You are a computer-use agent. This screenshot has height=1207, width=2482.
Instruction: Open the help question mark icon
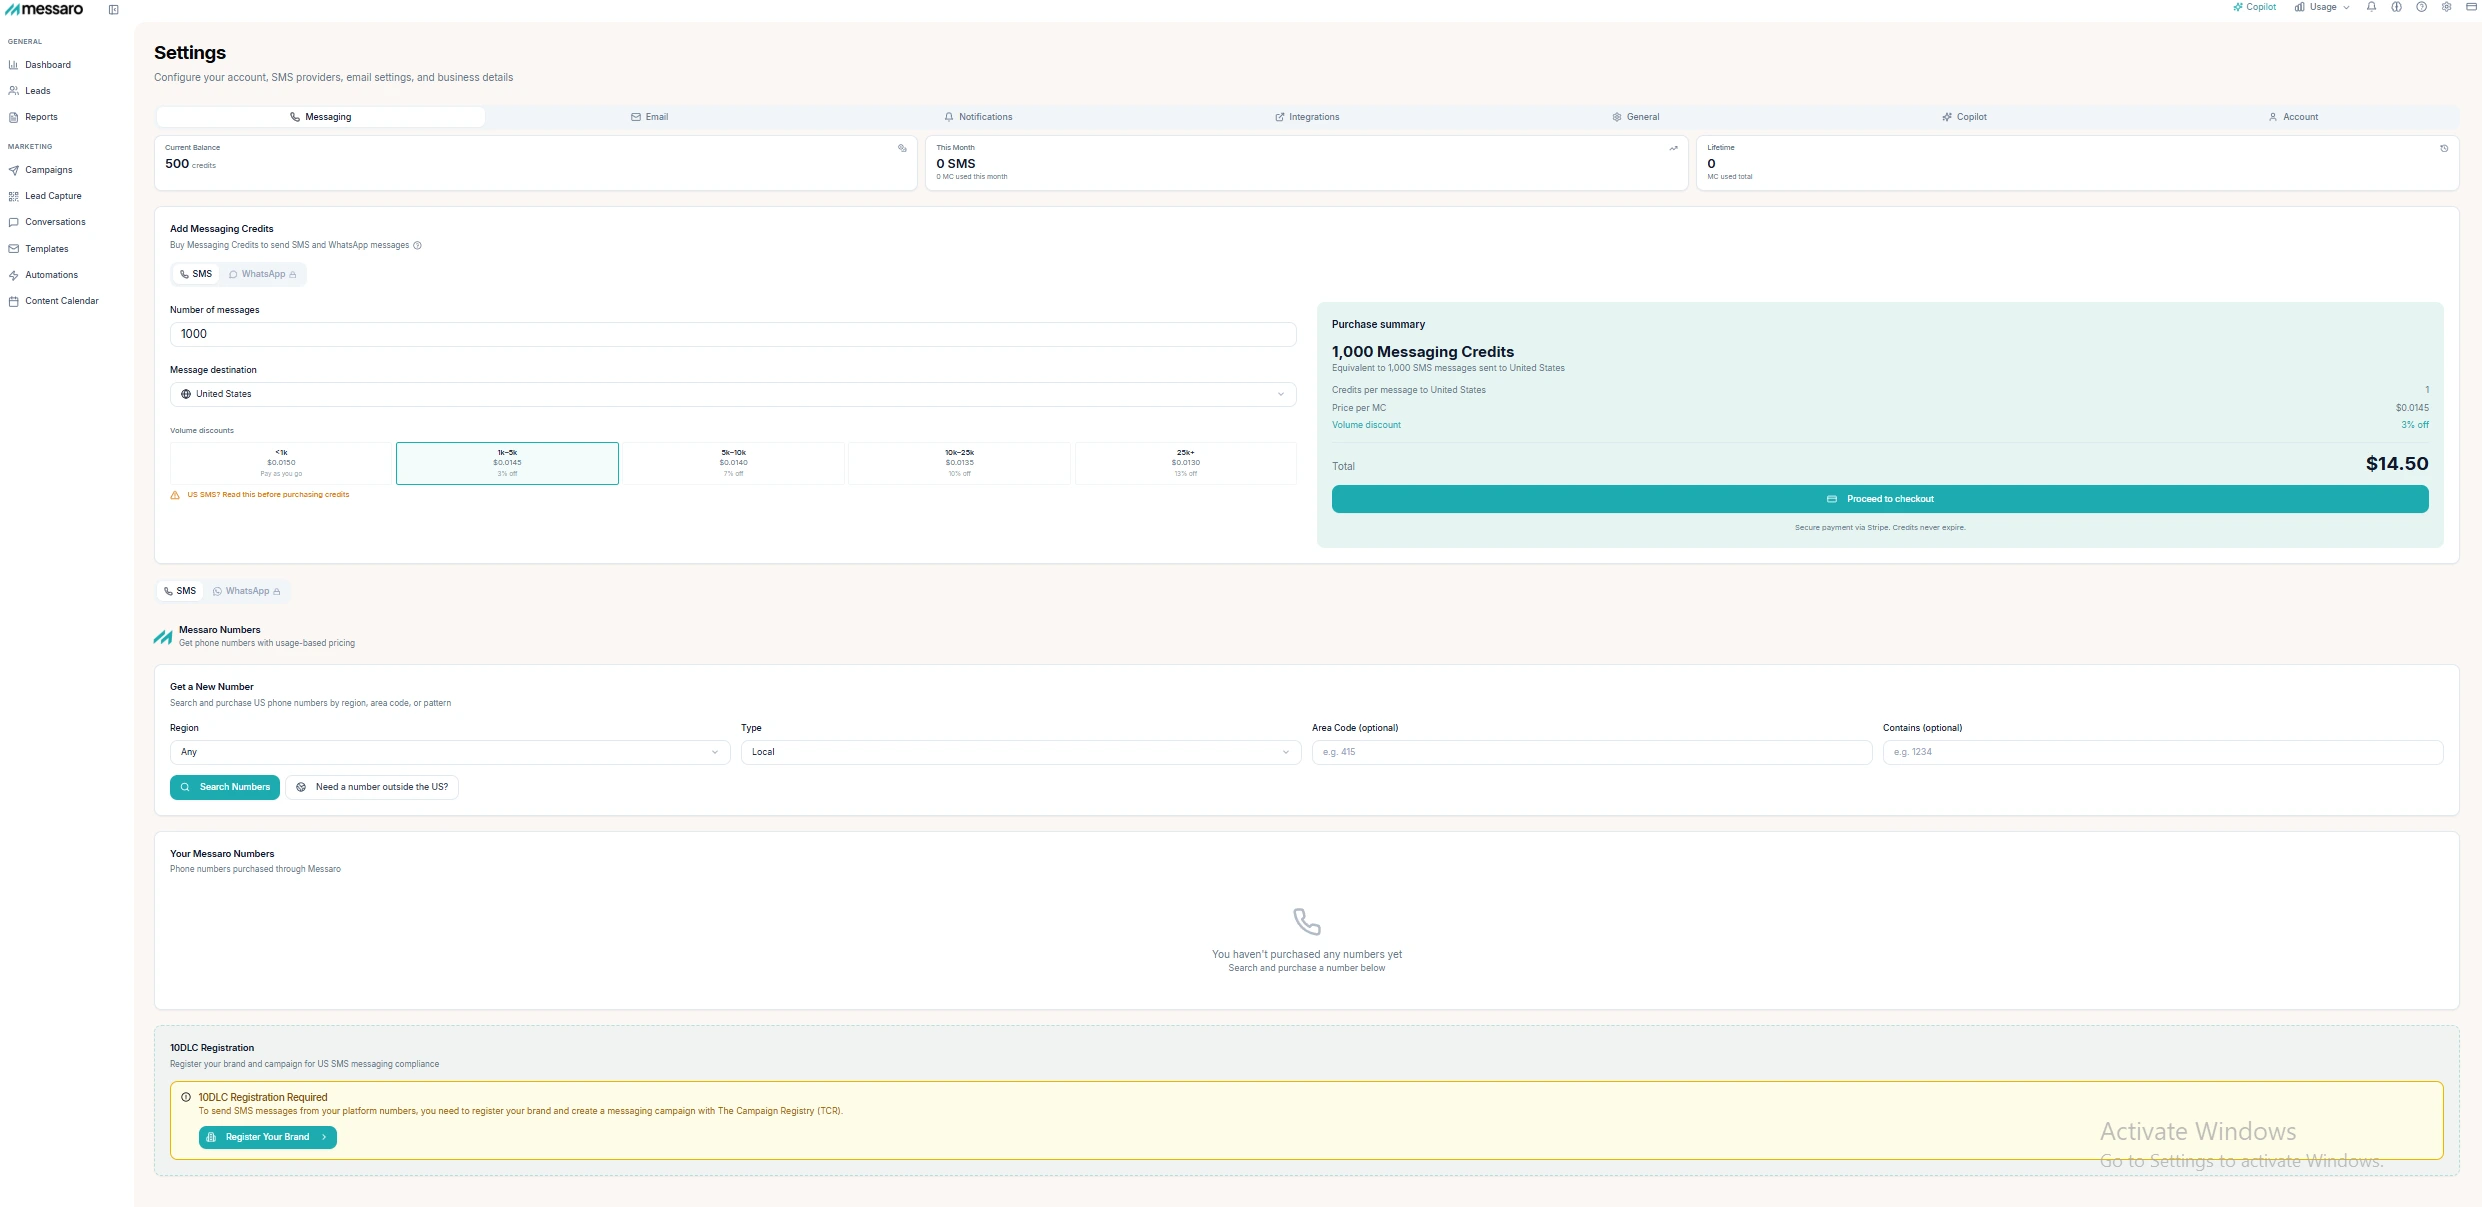coord(2421,7)
